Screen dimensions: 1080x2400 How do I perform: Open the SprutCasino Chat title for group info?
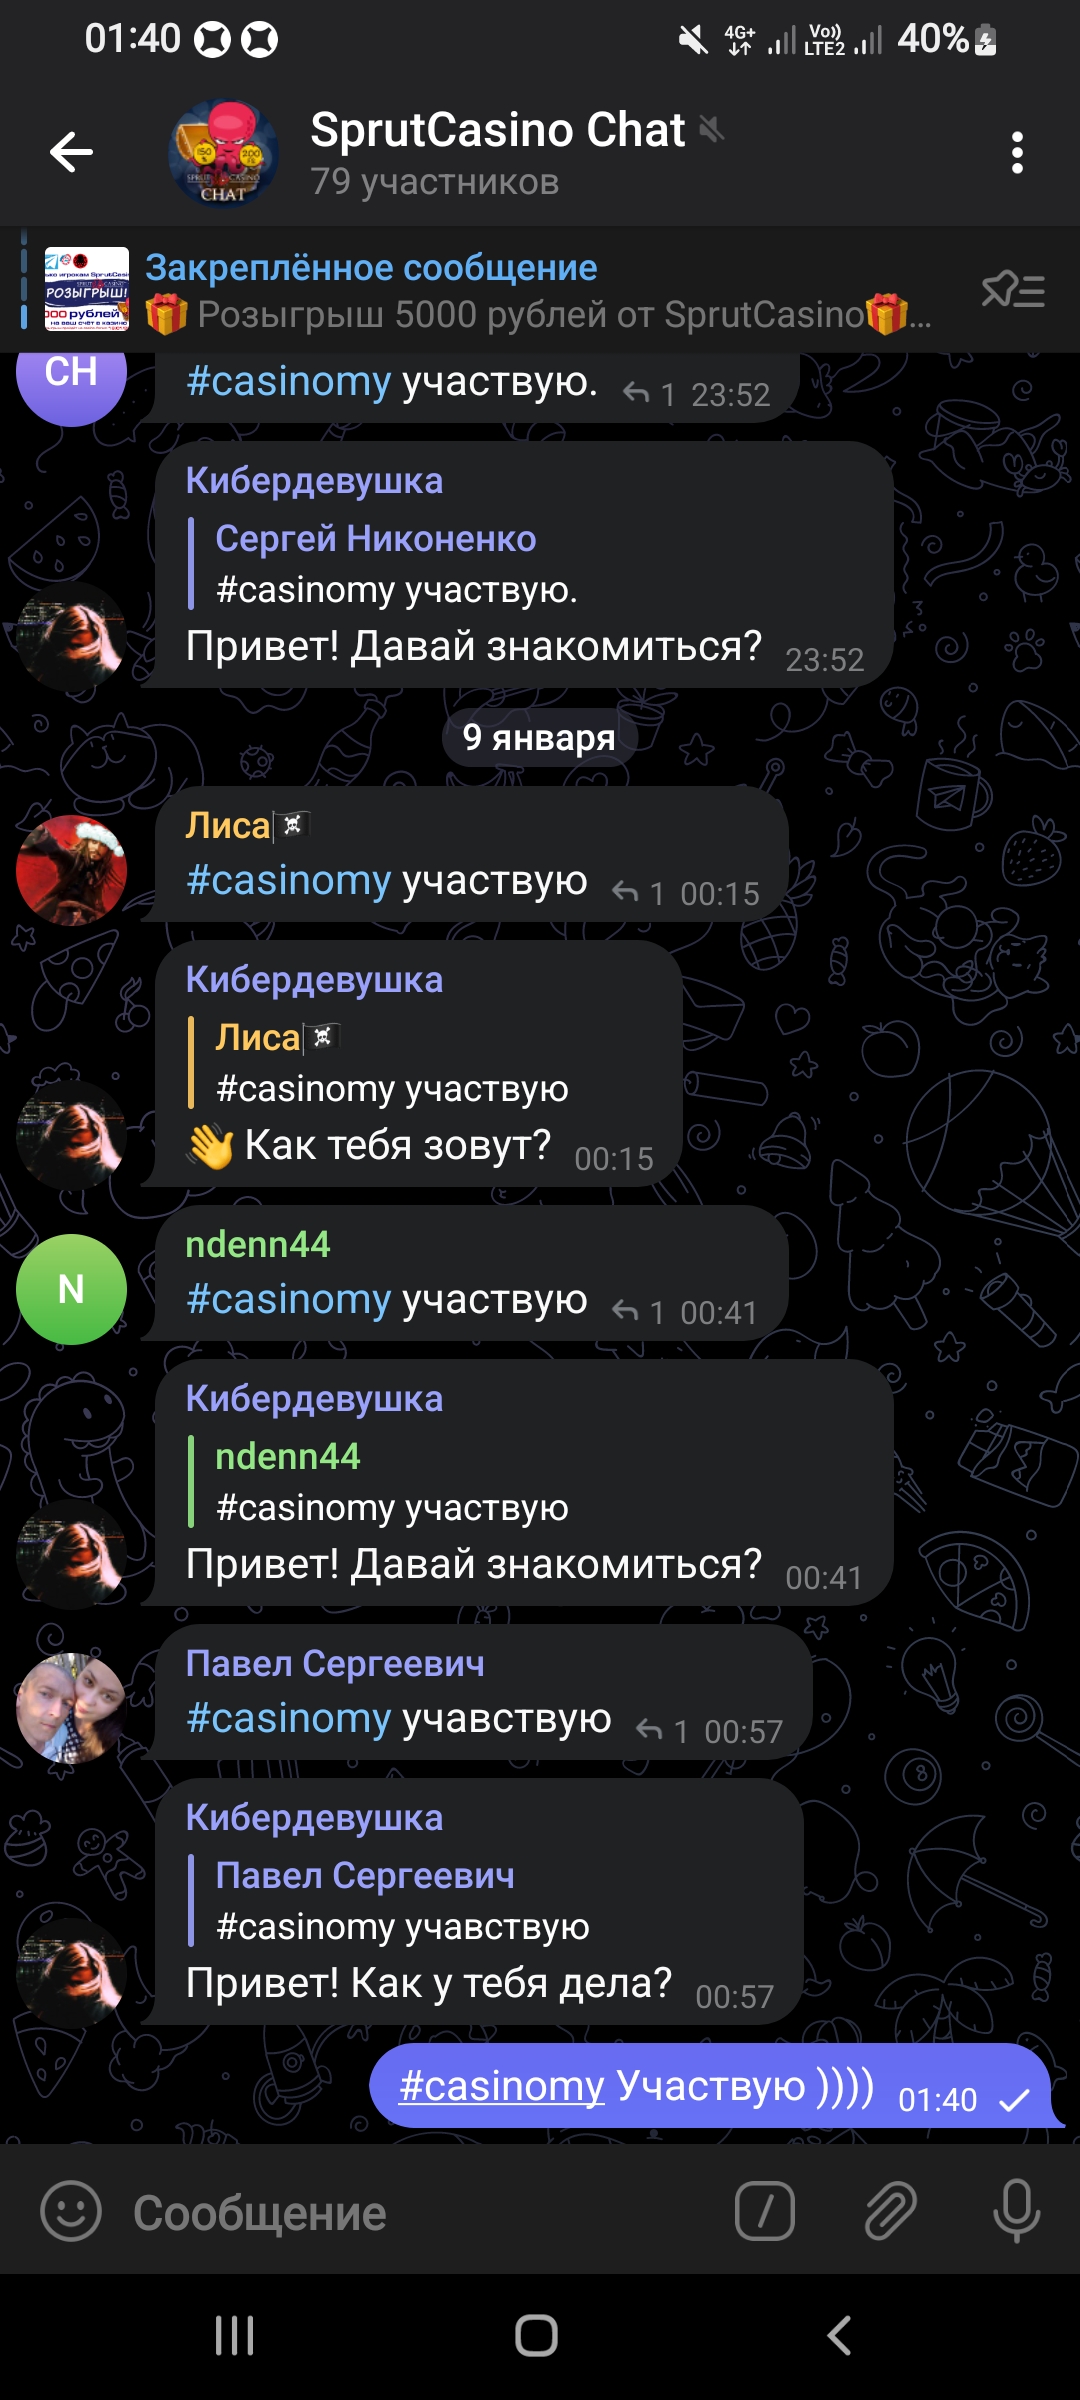tap(497, 130)
